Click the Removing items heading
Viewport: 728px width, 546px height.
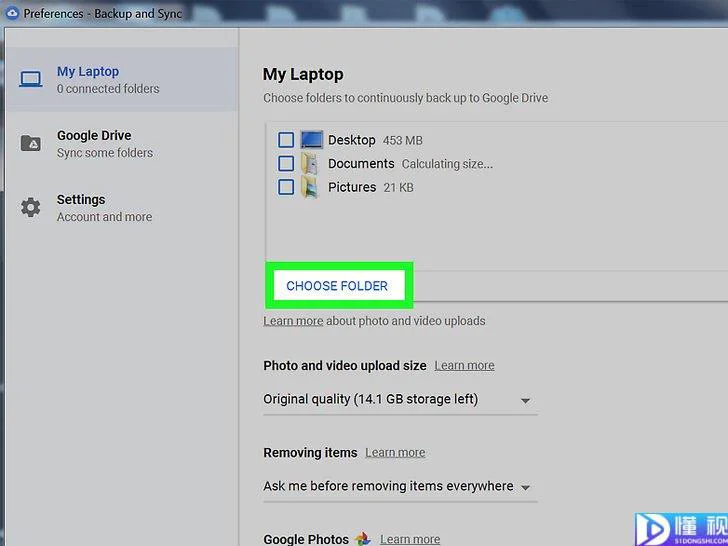click(310, 452)
